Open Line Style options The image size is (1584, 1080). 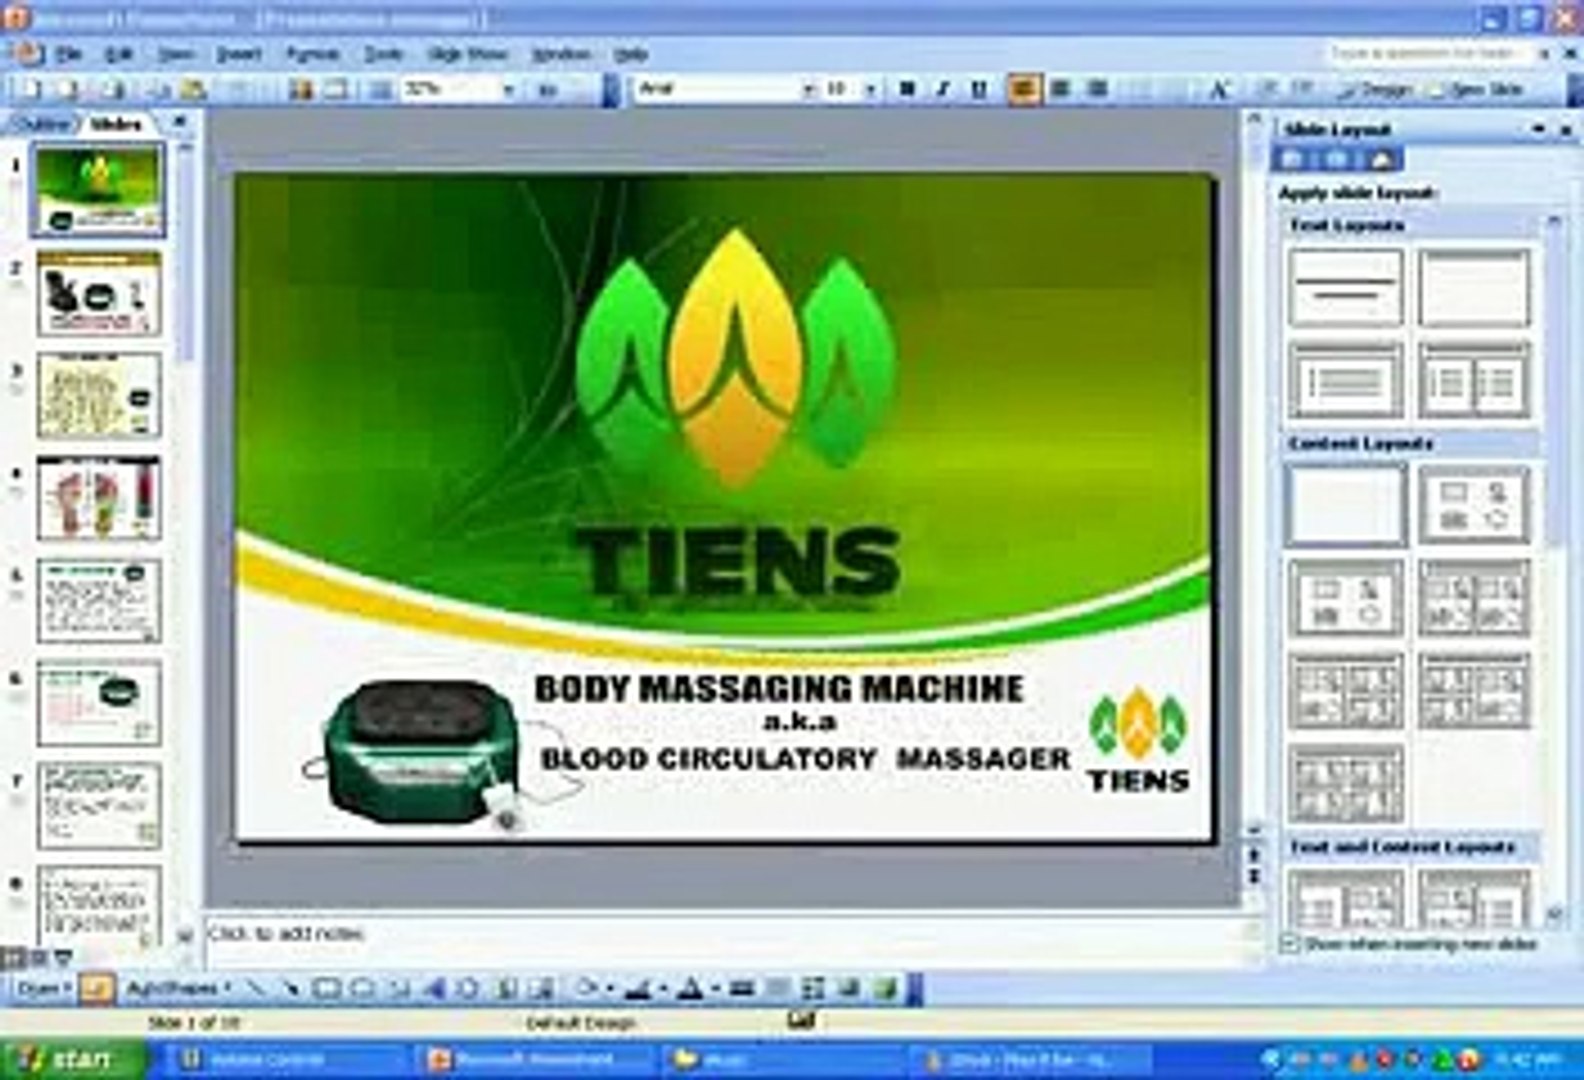[x=741, y=989]
